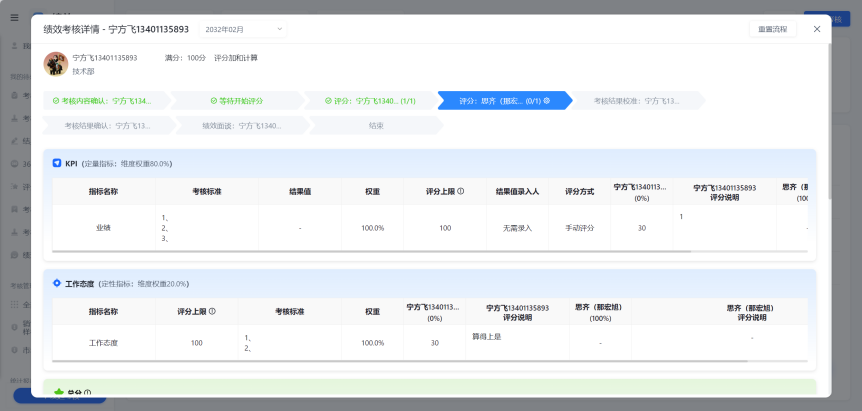The image size is (862, 411).
Task: Click the KPI table horizontal scrollbar
Action: point(372,252)
